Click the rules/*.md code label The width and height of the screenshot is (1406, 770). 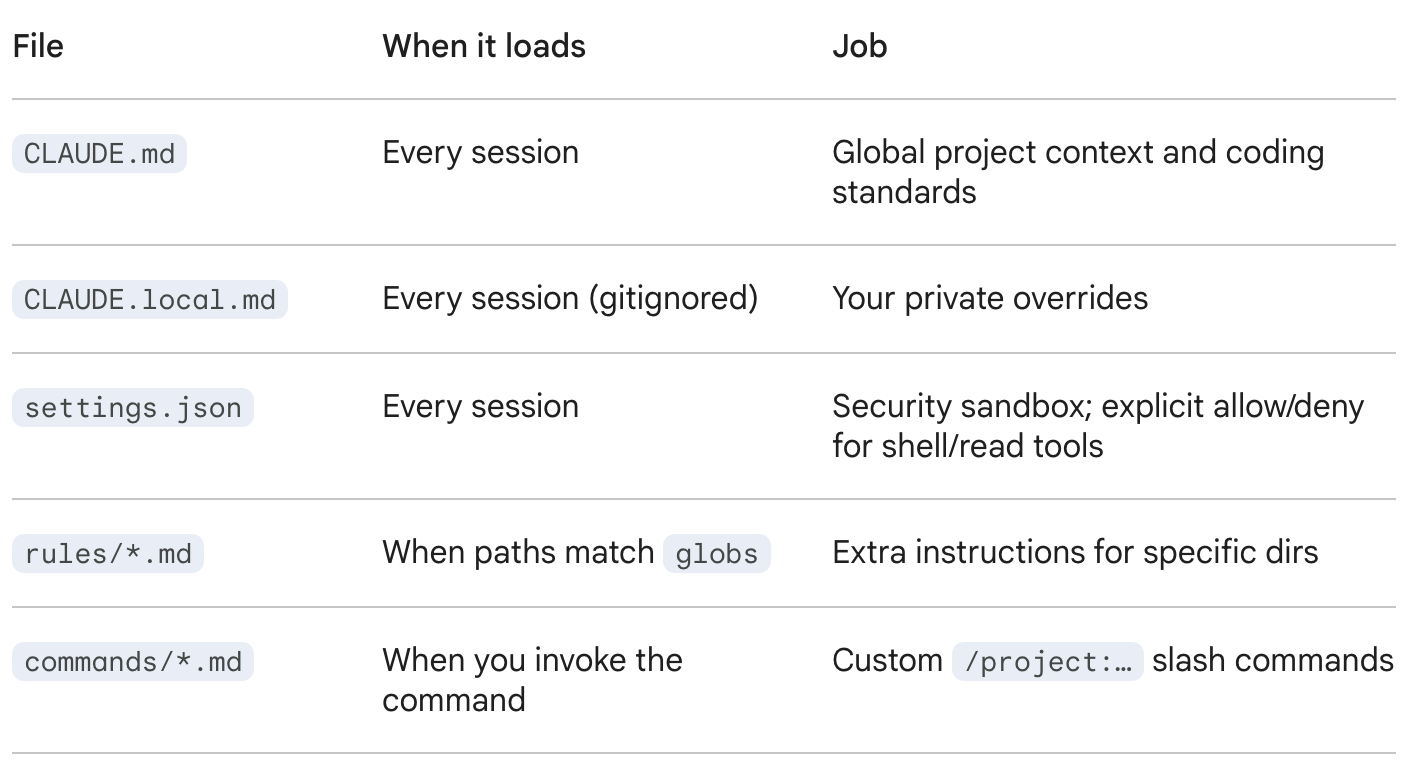(x=108, y=554)
